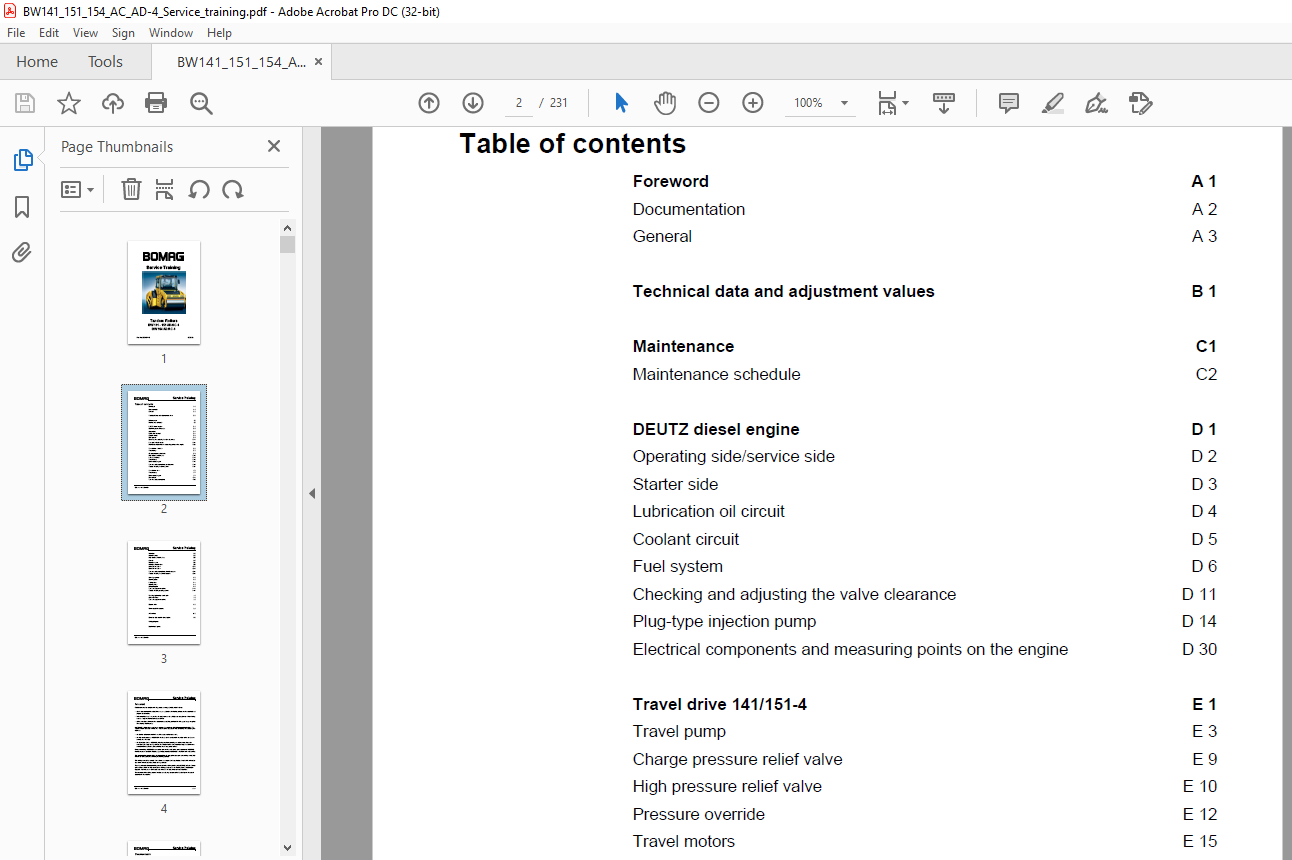Click Charge pressure relief valve entry
This screenshot has width=1292, height=860.
(738, 759)
